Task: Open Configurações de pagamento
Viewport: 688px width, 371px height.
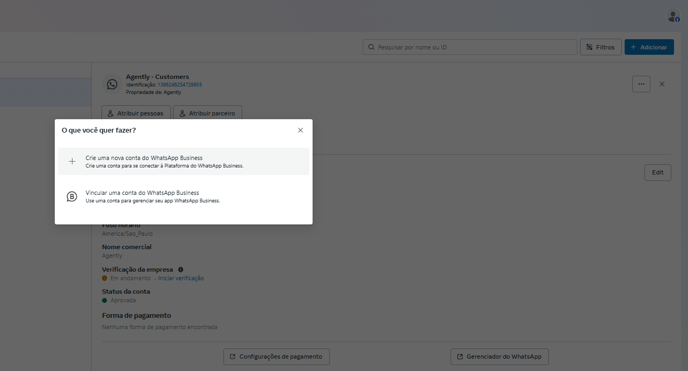Action: click(x=276, y=357)
